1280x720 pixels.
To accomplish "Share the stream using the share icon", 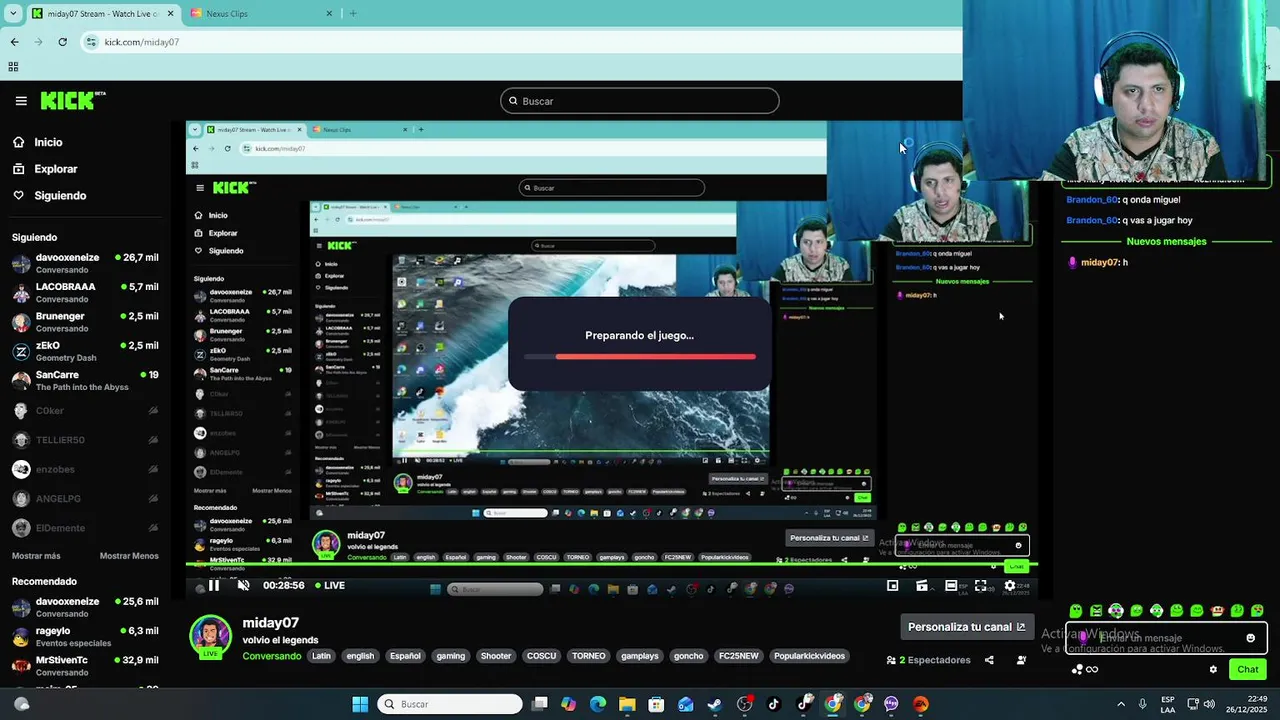I will [989, 660].
